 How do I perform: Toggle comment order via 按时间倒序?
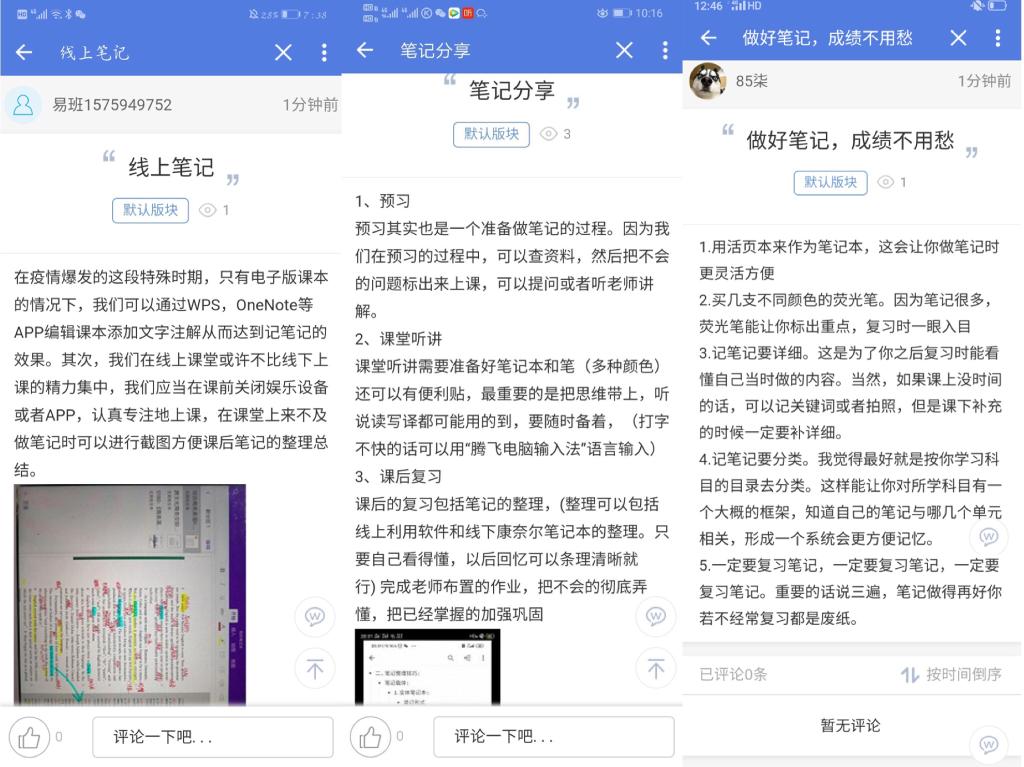[x=951, y=675]
